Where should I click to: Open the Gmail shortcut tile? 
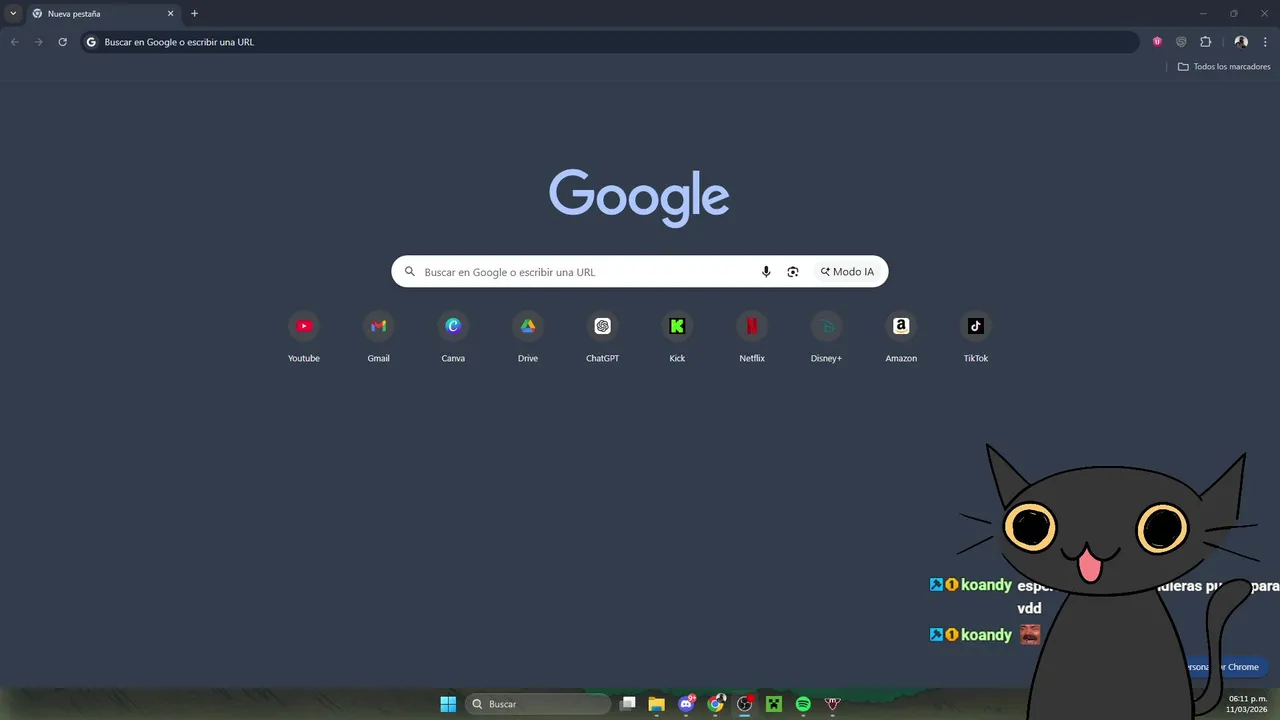378,337
